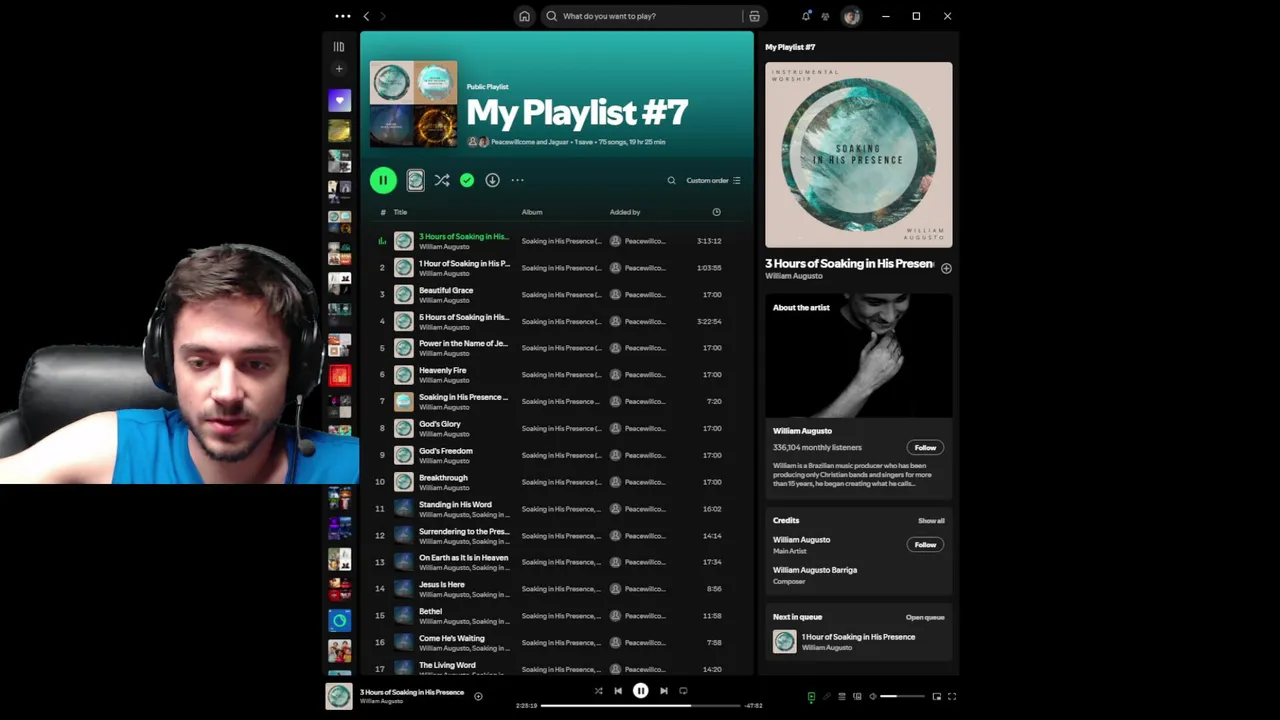
Task: Pause using the big green playlist button
Action: point(383,180)
